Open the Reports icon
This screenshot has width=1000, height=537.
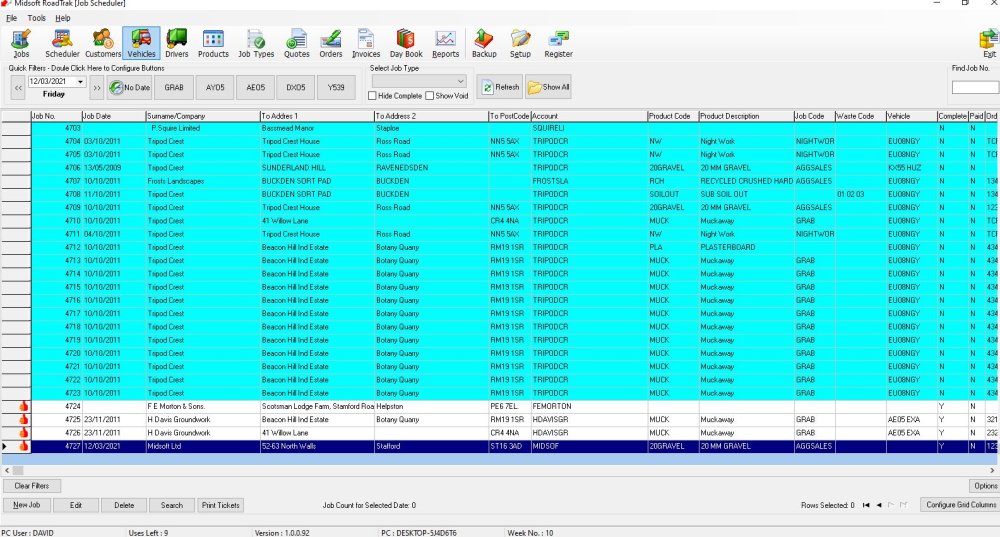[x=446, y=43]
